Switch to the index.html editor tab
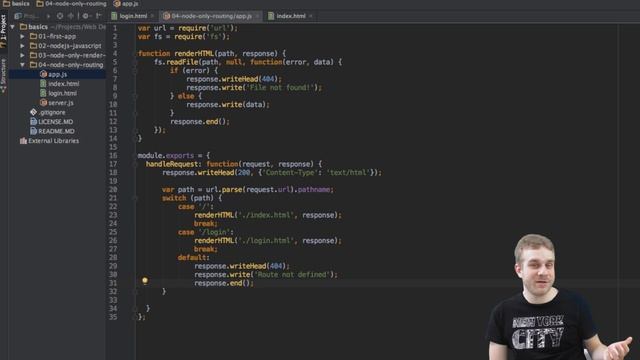Image resolution: width=640 pixels, height=360 pixels. point(291,16)
